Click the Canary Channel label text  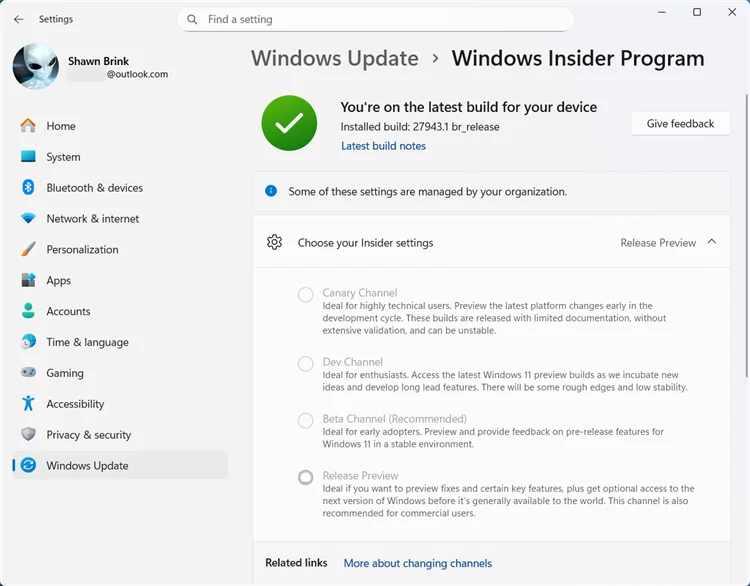360,292
